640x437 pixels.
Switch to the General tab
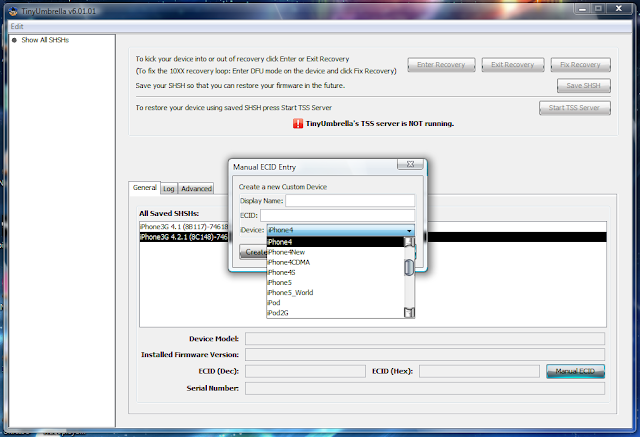(x=144, y=188)
